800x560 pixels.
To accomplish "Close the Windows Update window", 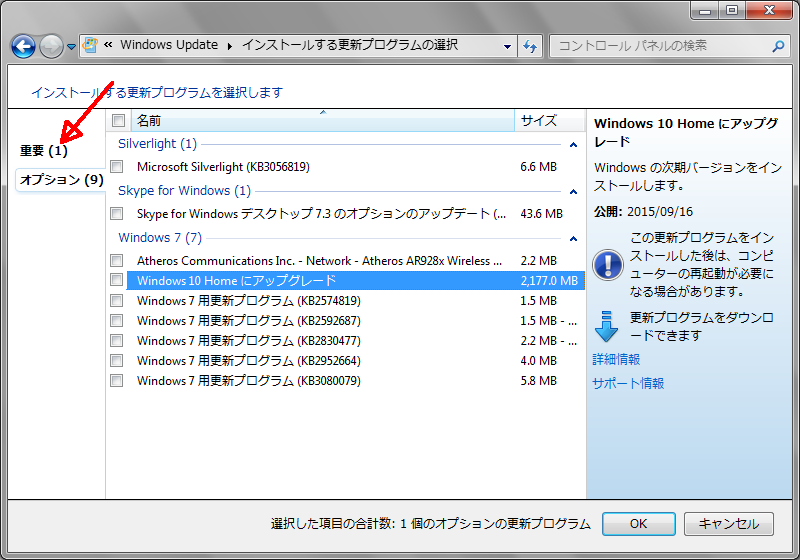I will coord(769,10).
